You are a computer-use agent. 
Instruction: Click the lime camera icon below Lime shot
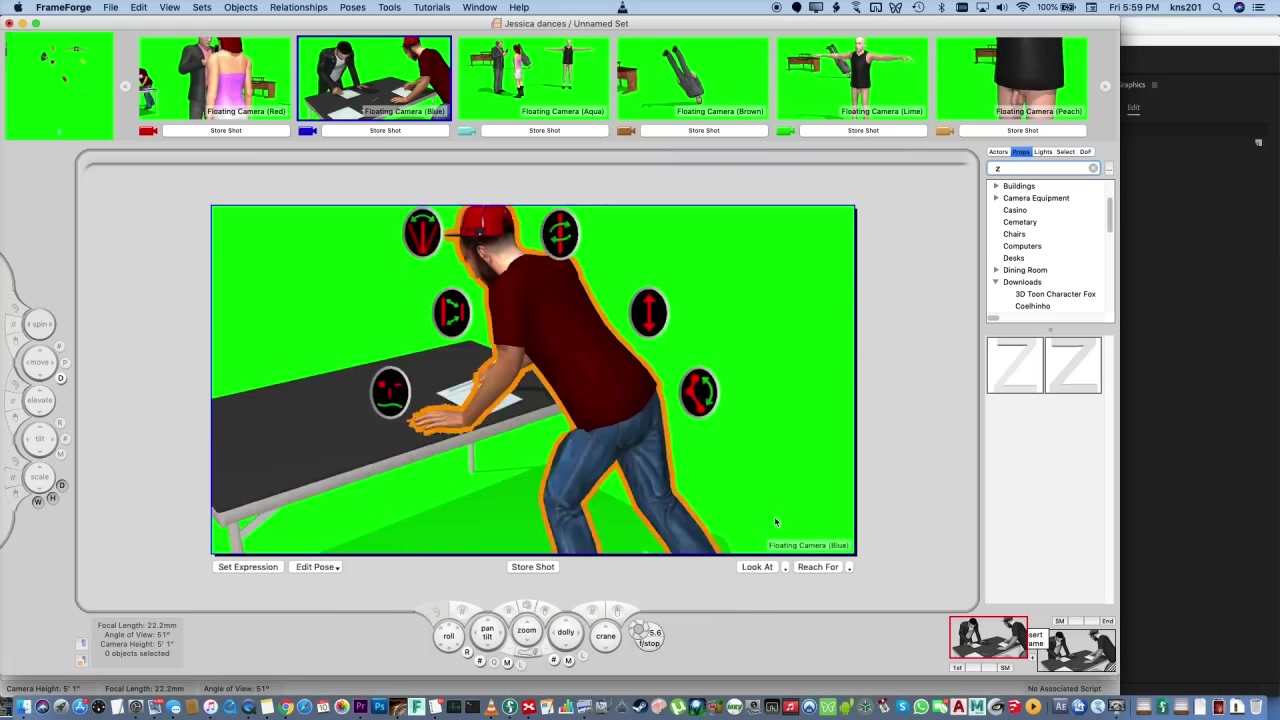pos(786,131)
